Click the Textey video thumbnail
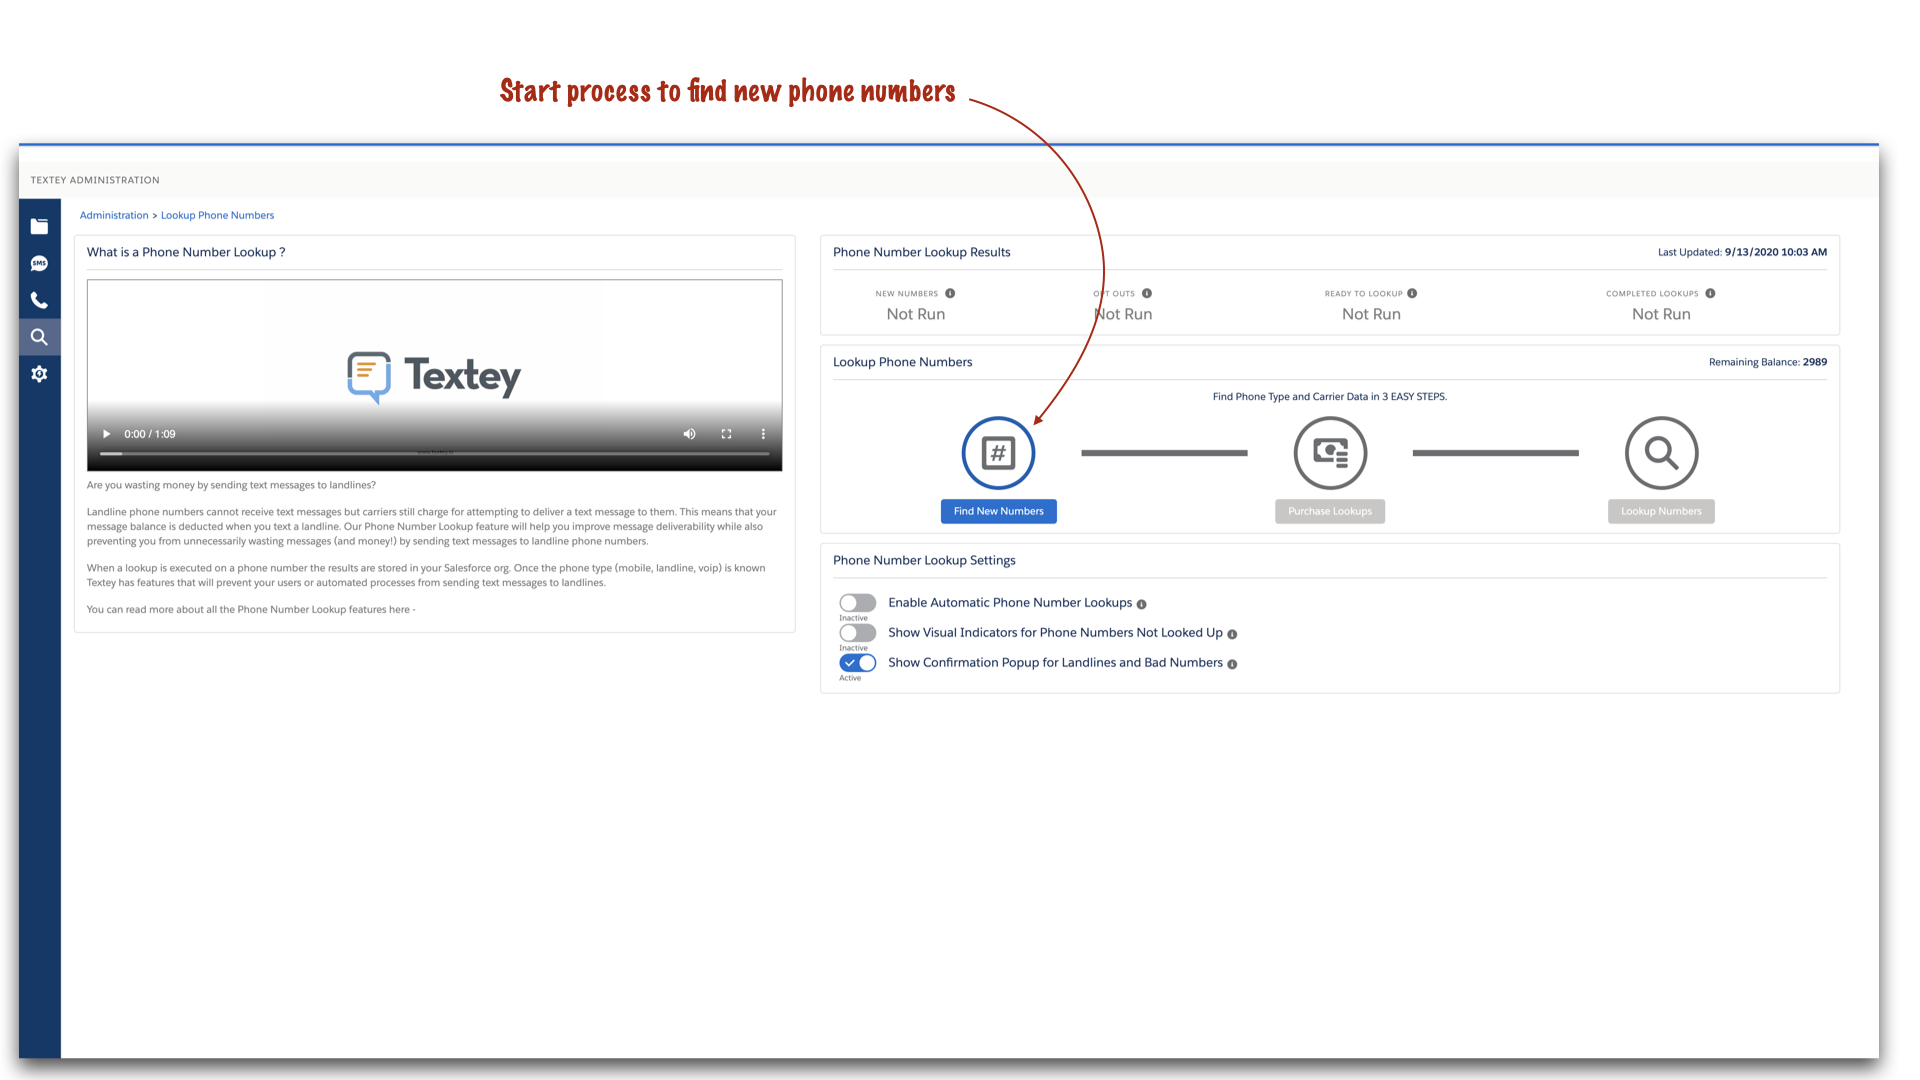This screenshot has width=1920, height=1080. (434, 375)
